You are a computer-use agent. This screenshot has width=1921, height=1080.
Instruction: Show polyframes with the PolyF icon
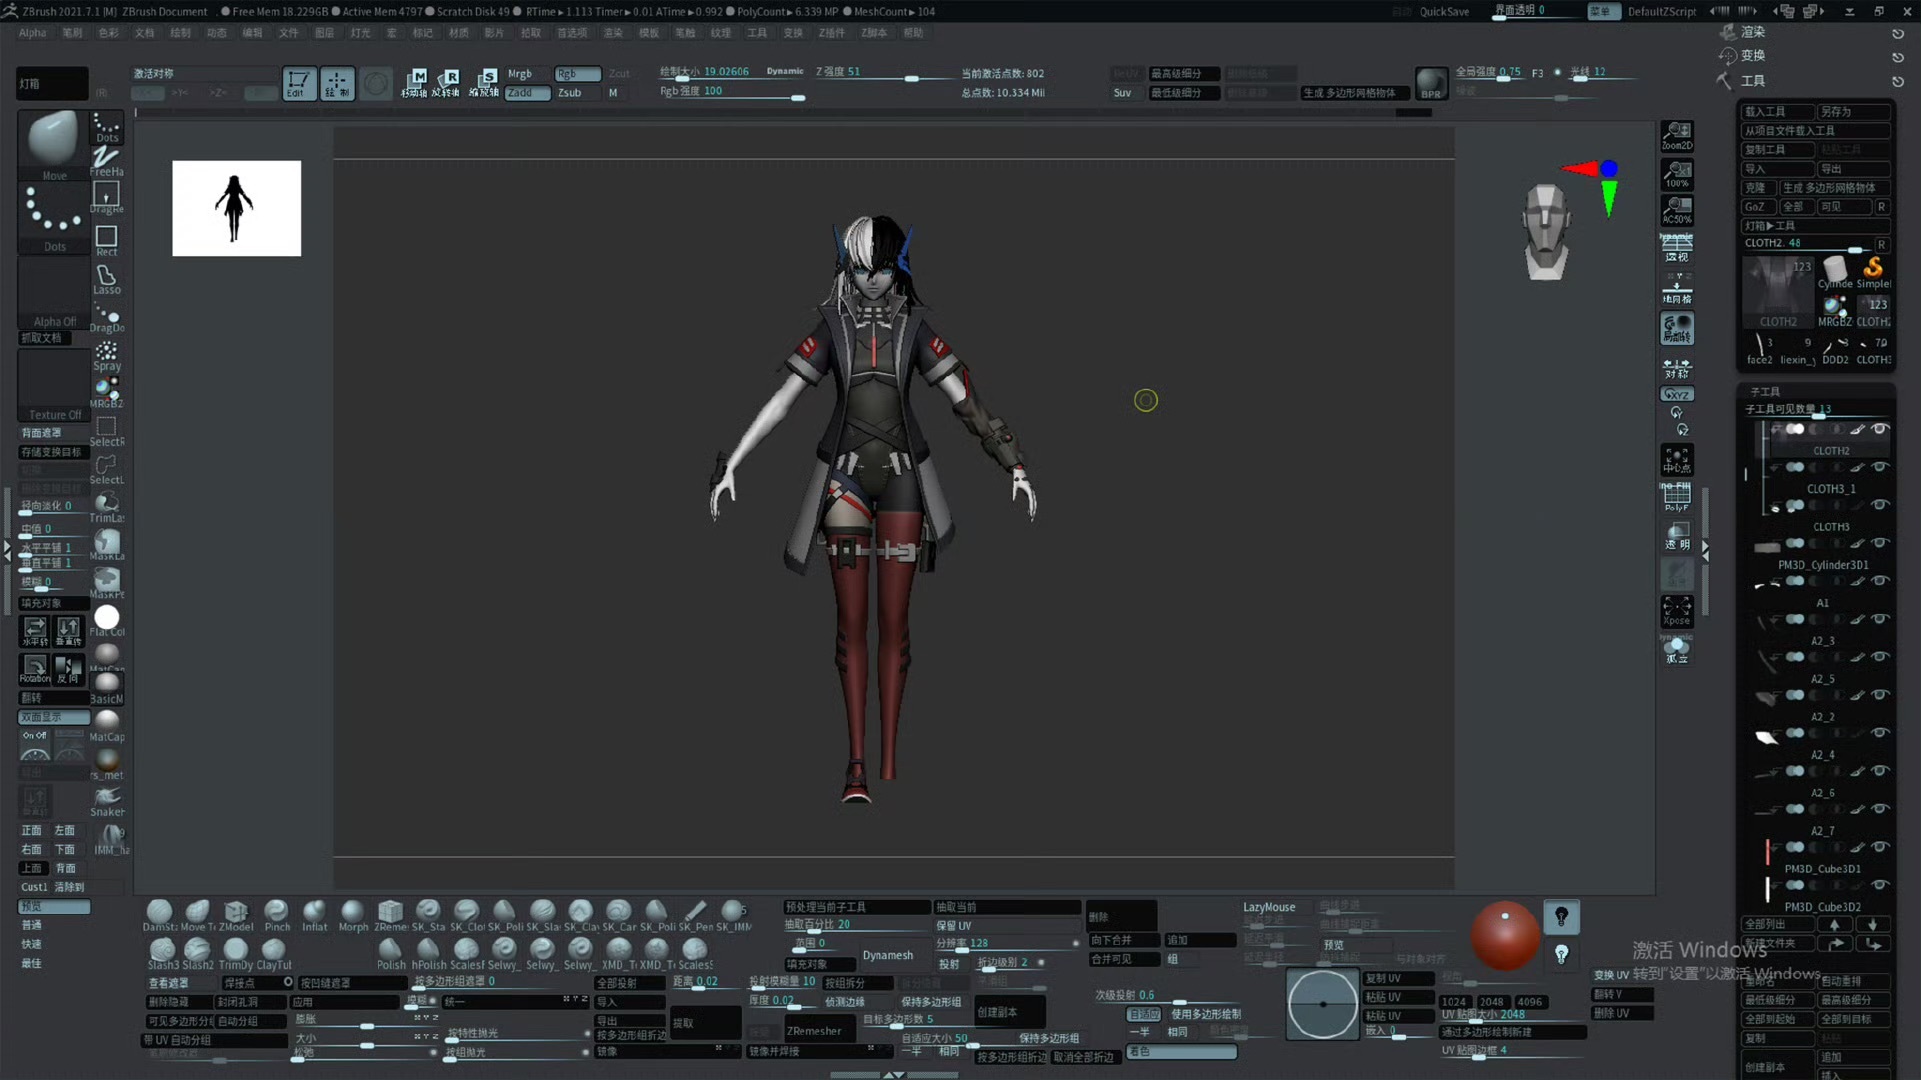[1677, 497]
